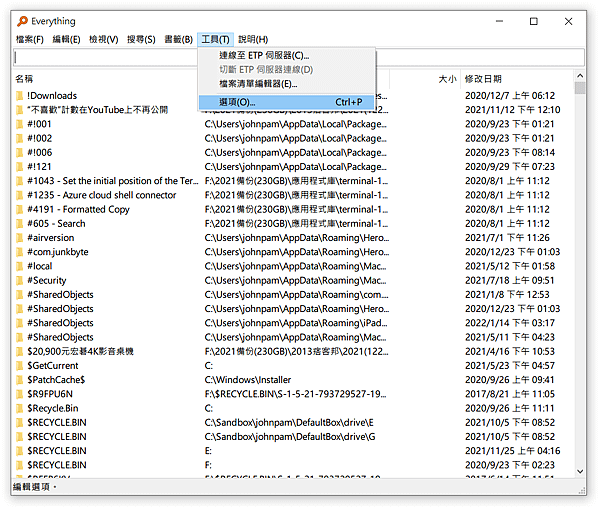
Task: Open the 編輯(E) menu
Action: point(66,39)
